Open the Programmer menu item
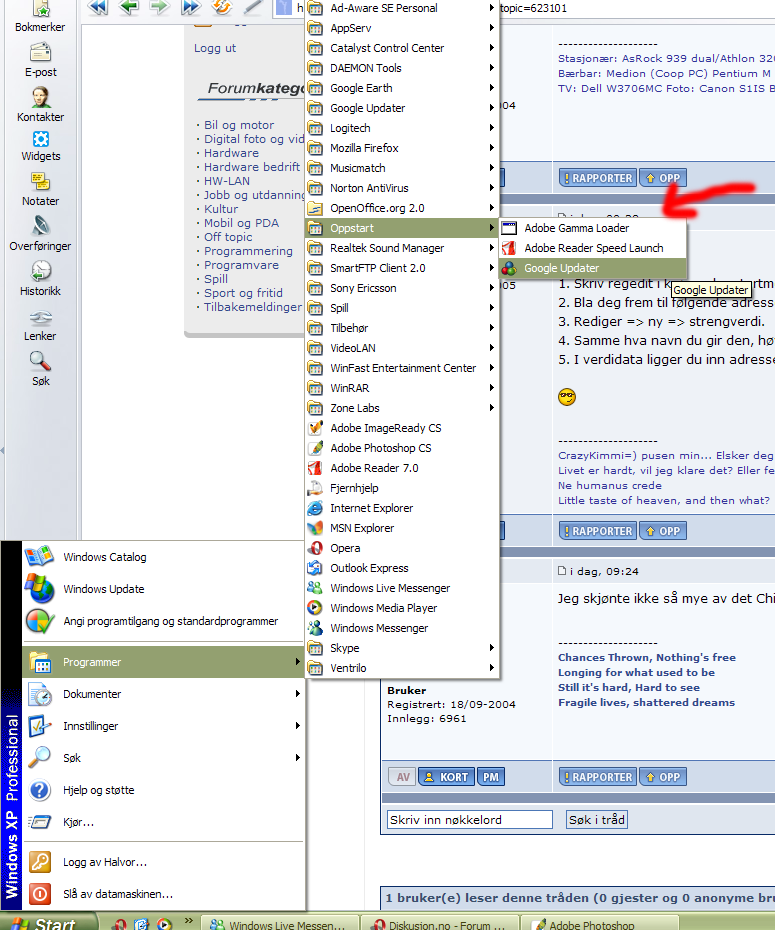The height and width of the screenshot is (930, 775). tap(163, 662)
